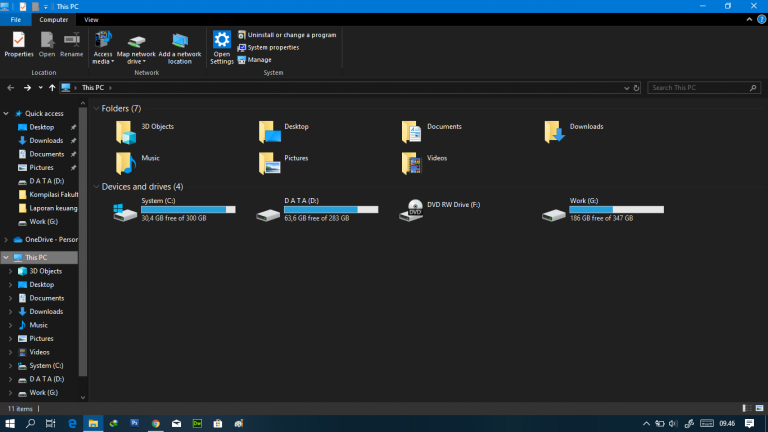Collapse the ribbon with the caret button
Viewport: 768px width, 432px height.
tap(749, 20)
